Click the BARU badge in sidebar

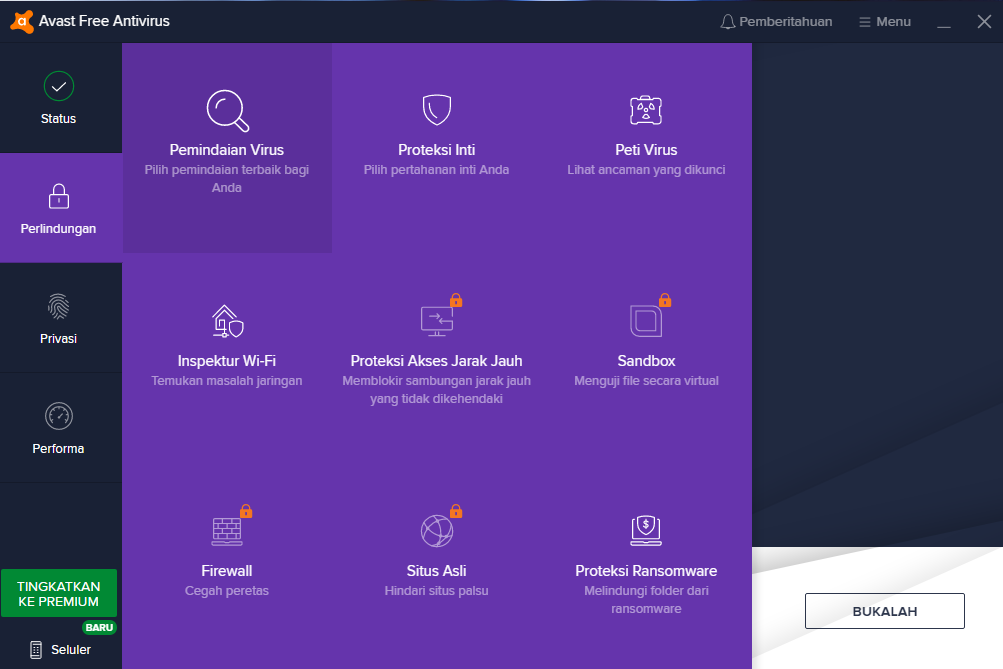[x=99, y=627]
